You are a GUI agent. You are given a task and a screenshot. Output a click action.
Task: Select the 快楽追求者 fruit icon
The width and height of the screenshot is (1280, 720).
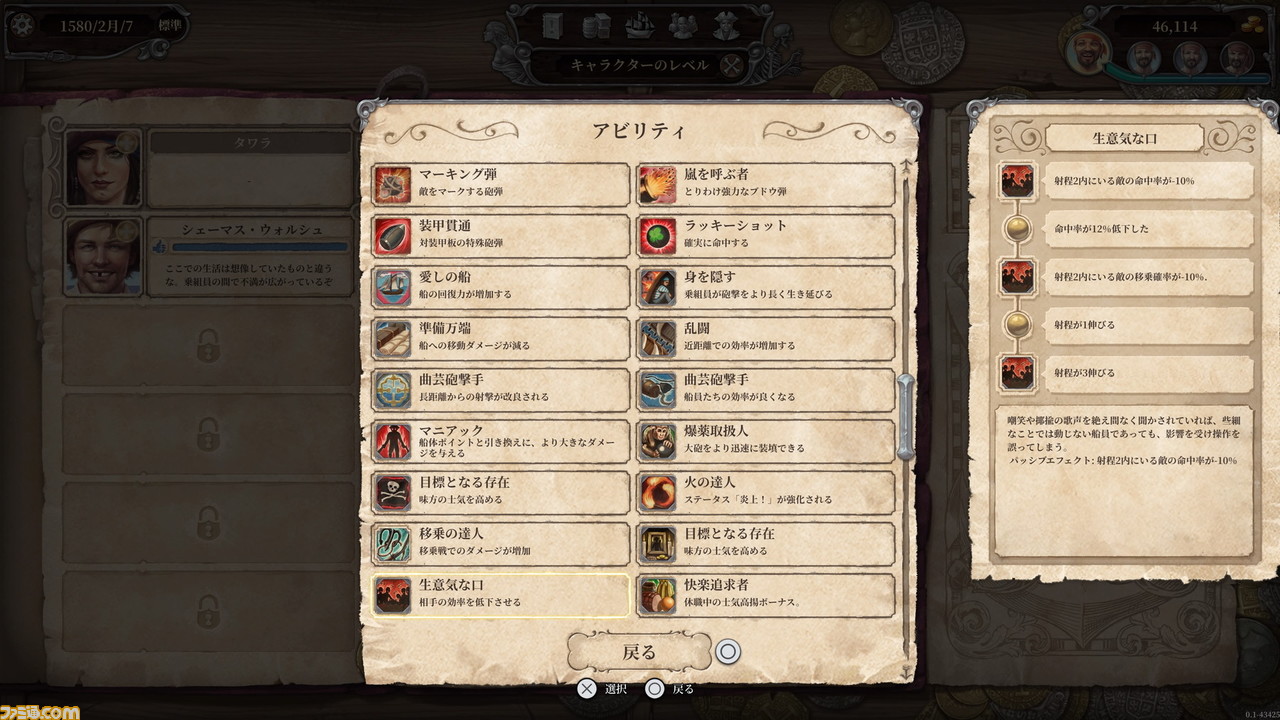658,595
